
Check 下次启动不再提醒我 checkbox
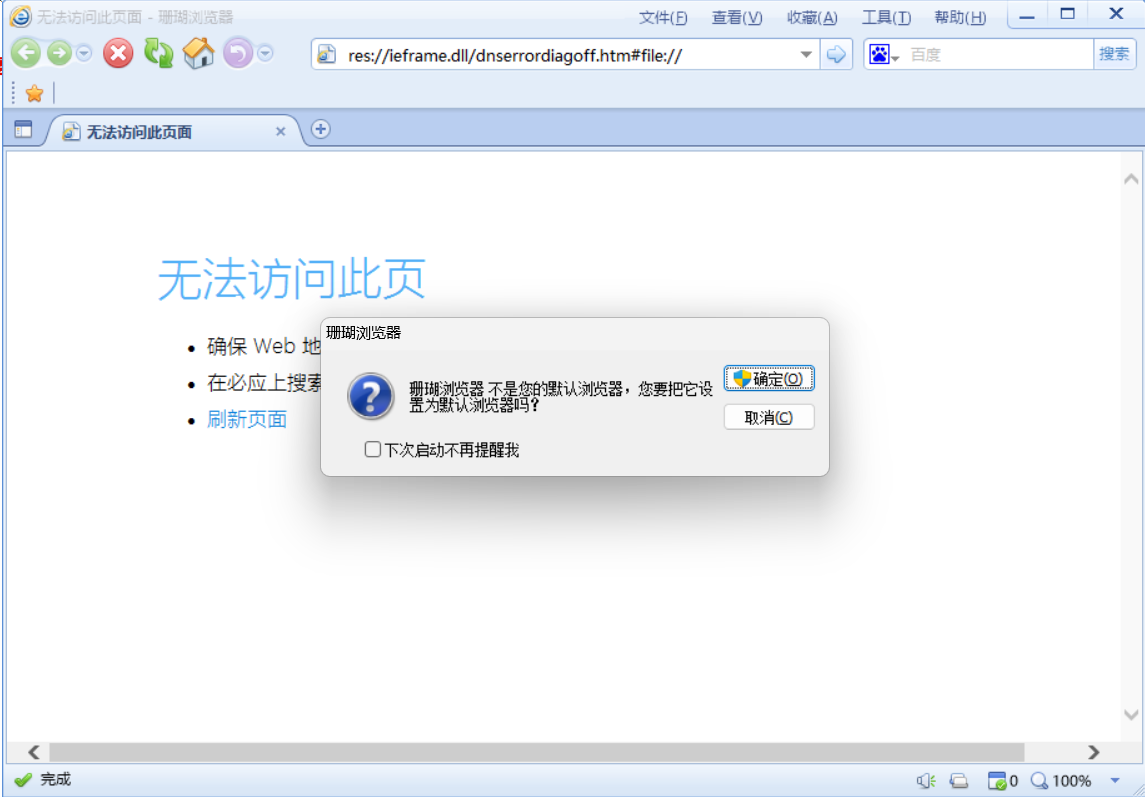372,449
